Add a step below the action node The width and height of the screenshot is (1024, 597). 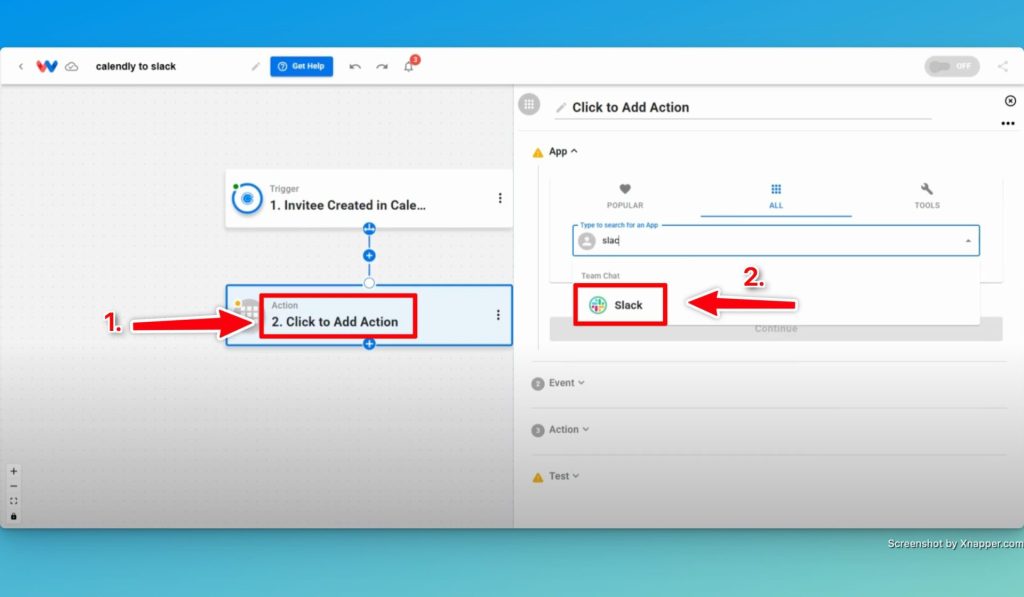369,344
